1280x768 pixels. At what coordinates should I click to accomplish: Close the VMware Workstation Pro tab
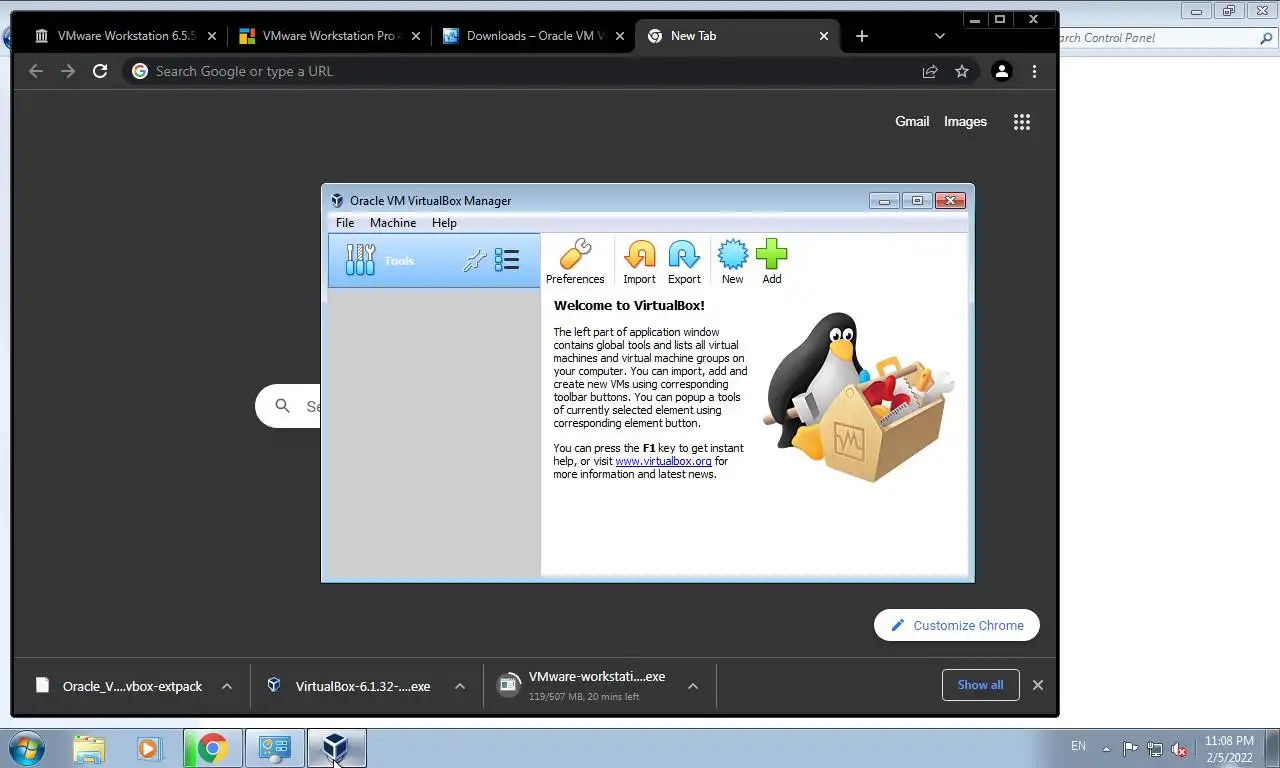coord(416,36)
